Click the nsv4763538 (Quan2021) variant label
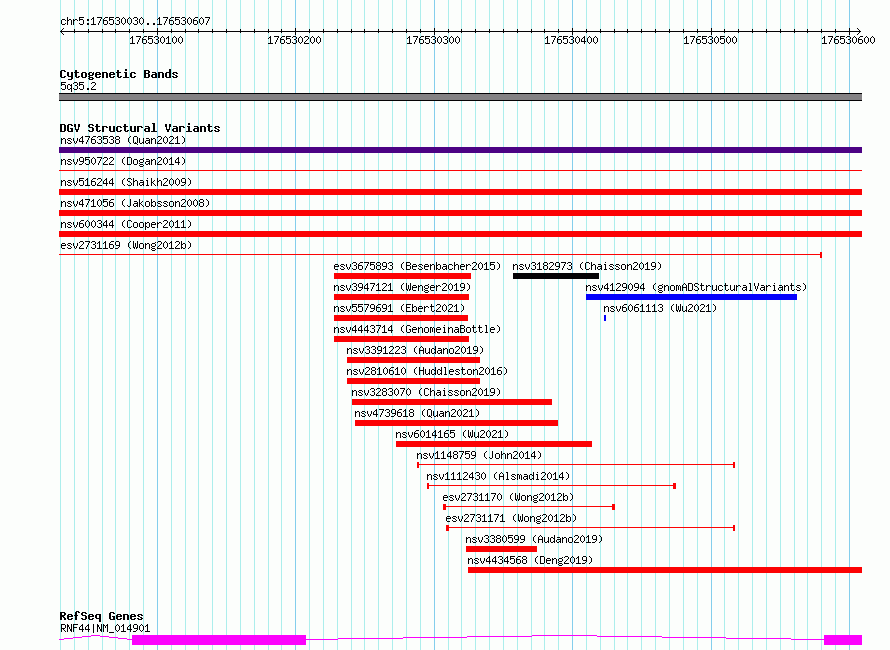The width and height of the screenshot is (890, 650). pyautogui.click(x=123, y=140)
